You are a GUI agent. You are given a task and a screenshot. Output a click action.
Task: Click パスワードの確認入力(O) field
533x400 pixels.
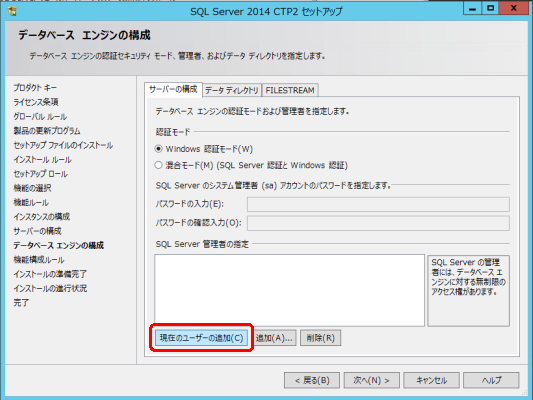click(x=378, y=223)
